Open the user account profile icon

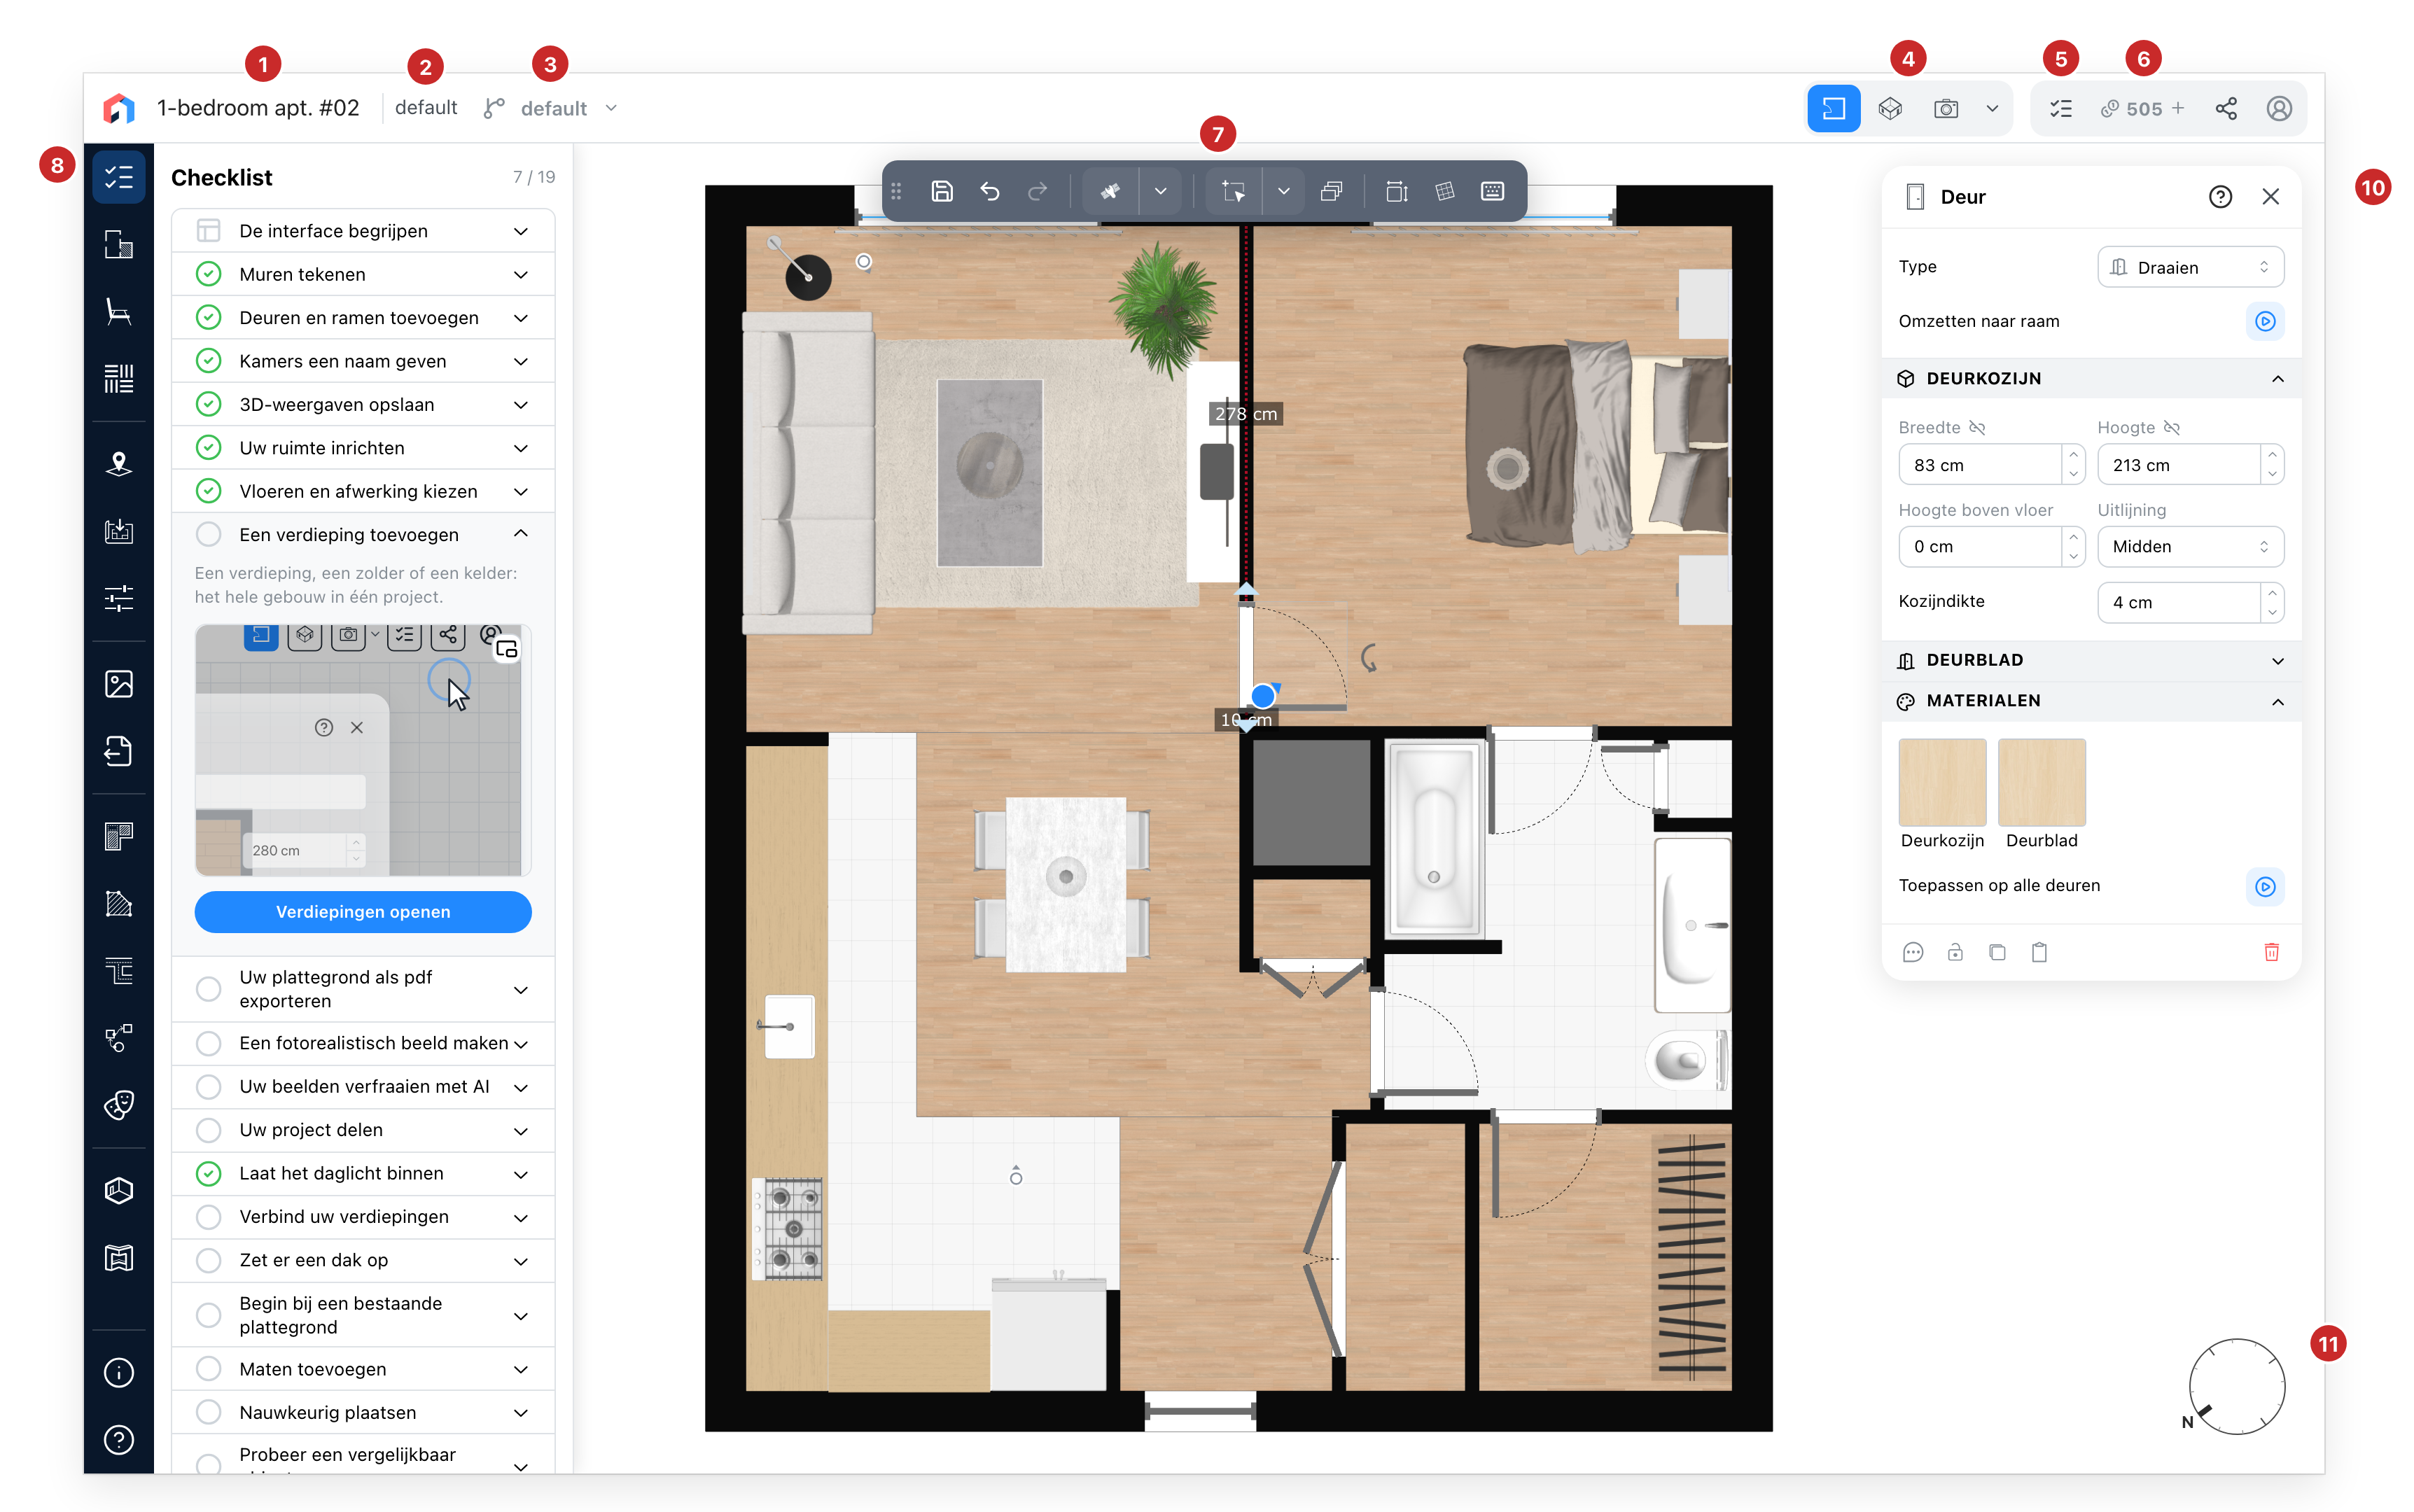coord(2278,108)
